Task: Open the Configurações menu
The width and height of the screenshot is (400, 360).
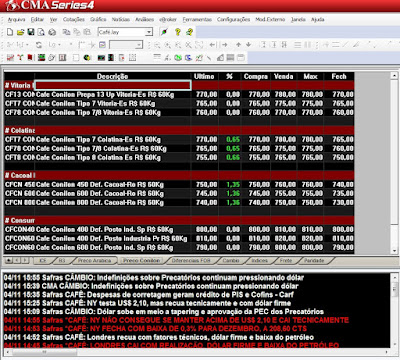Action: coord(233,19)
